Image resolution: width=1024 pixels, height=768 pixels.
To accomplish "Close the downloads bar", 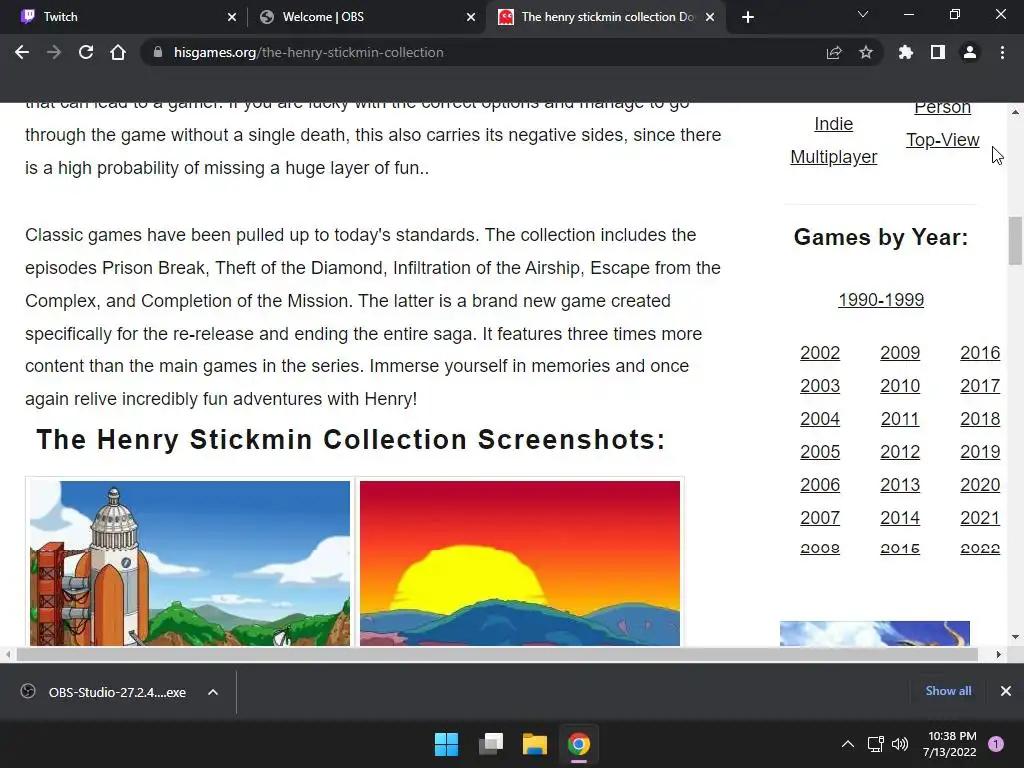I will tap(1006, 691).
